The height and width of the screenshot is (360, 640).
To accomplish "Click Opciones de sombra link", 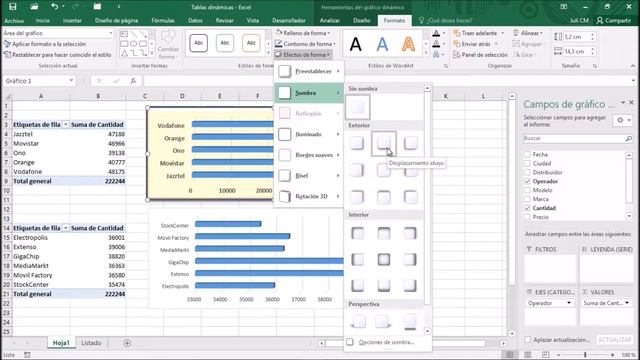I will (x=386, y=342).
